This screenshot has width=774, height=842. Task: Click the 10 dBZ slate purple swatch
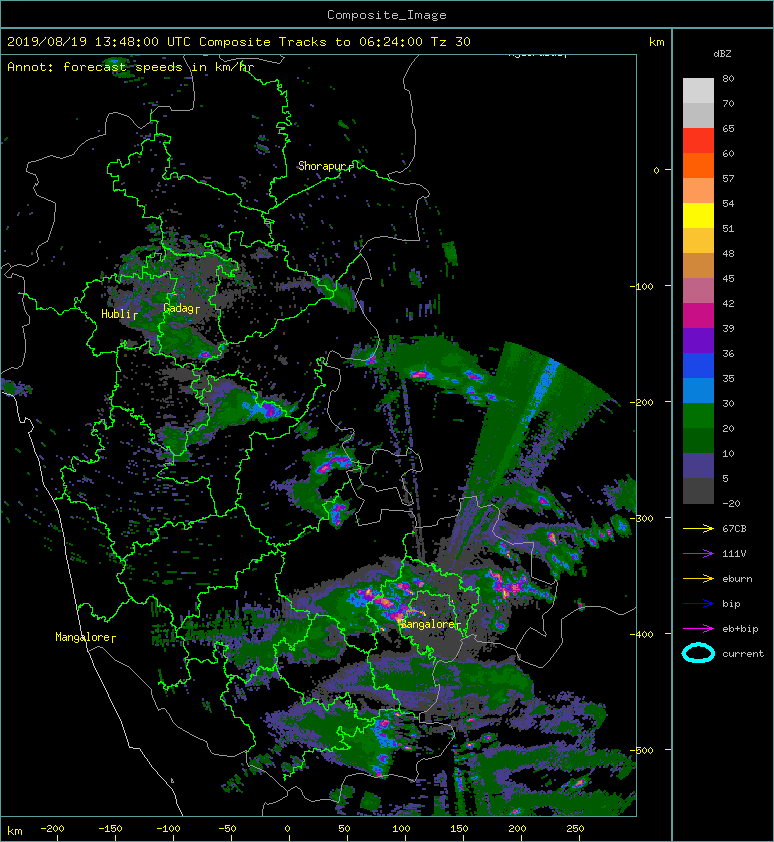(x=698, y=465)
